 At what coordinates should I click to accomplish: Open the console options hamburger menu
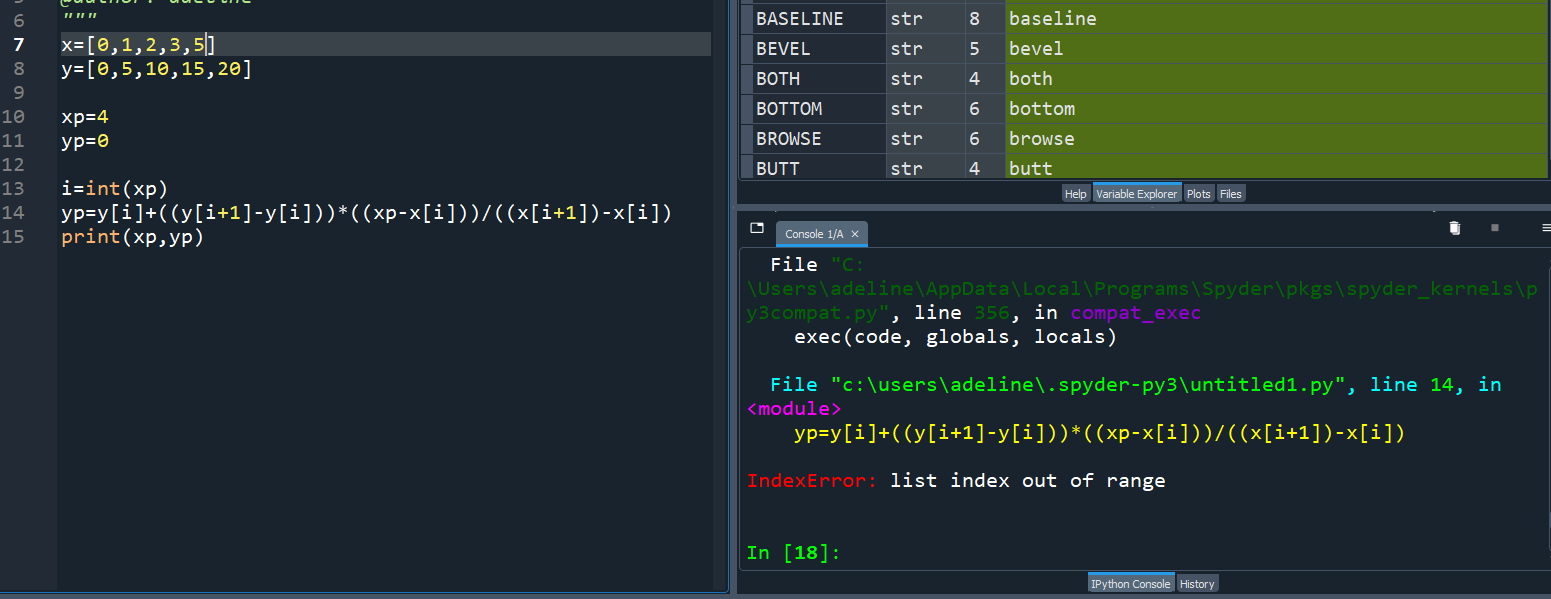[1545, 228]
